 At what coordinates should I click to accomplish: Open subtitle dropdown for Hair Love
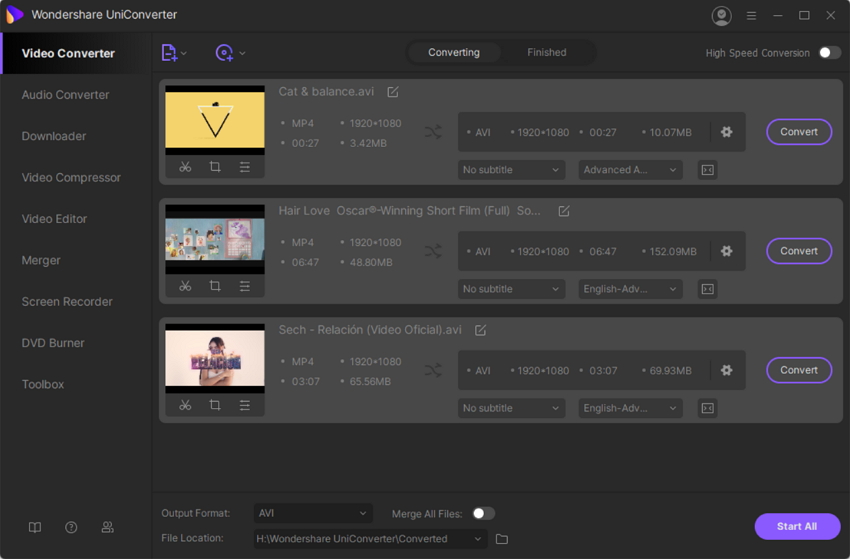(x=511, y=289)
